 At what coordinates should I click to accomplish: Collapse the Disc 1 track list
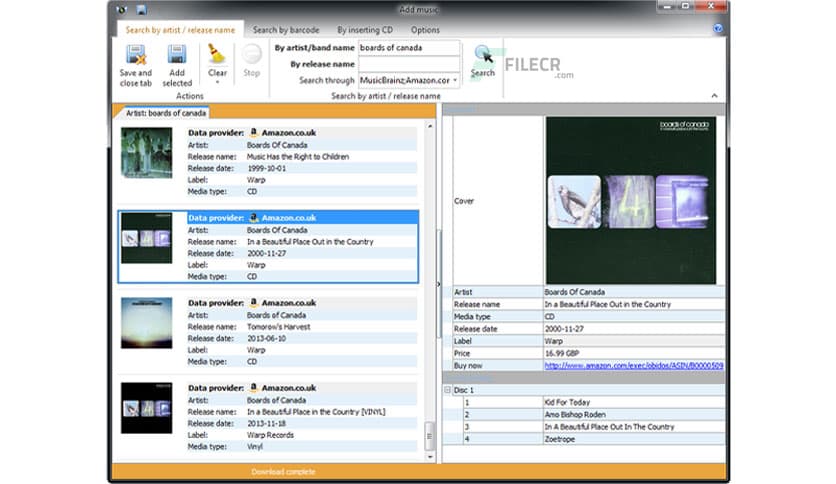pyautogui.click(x=448, y=389)
